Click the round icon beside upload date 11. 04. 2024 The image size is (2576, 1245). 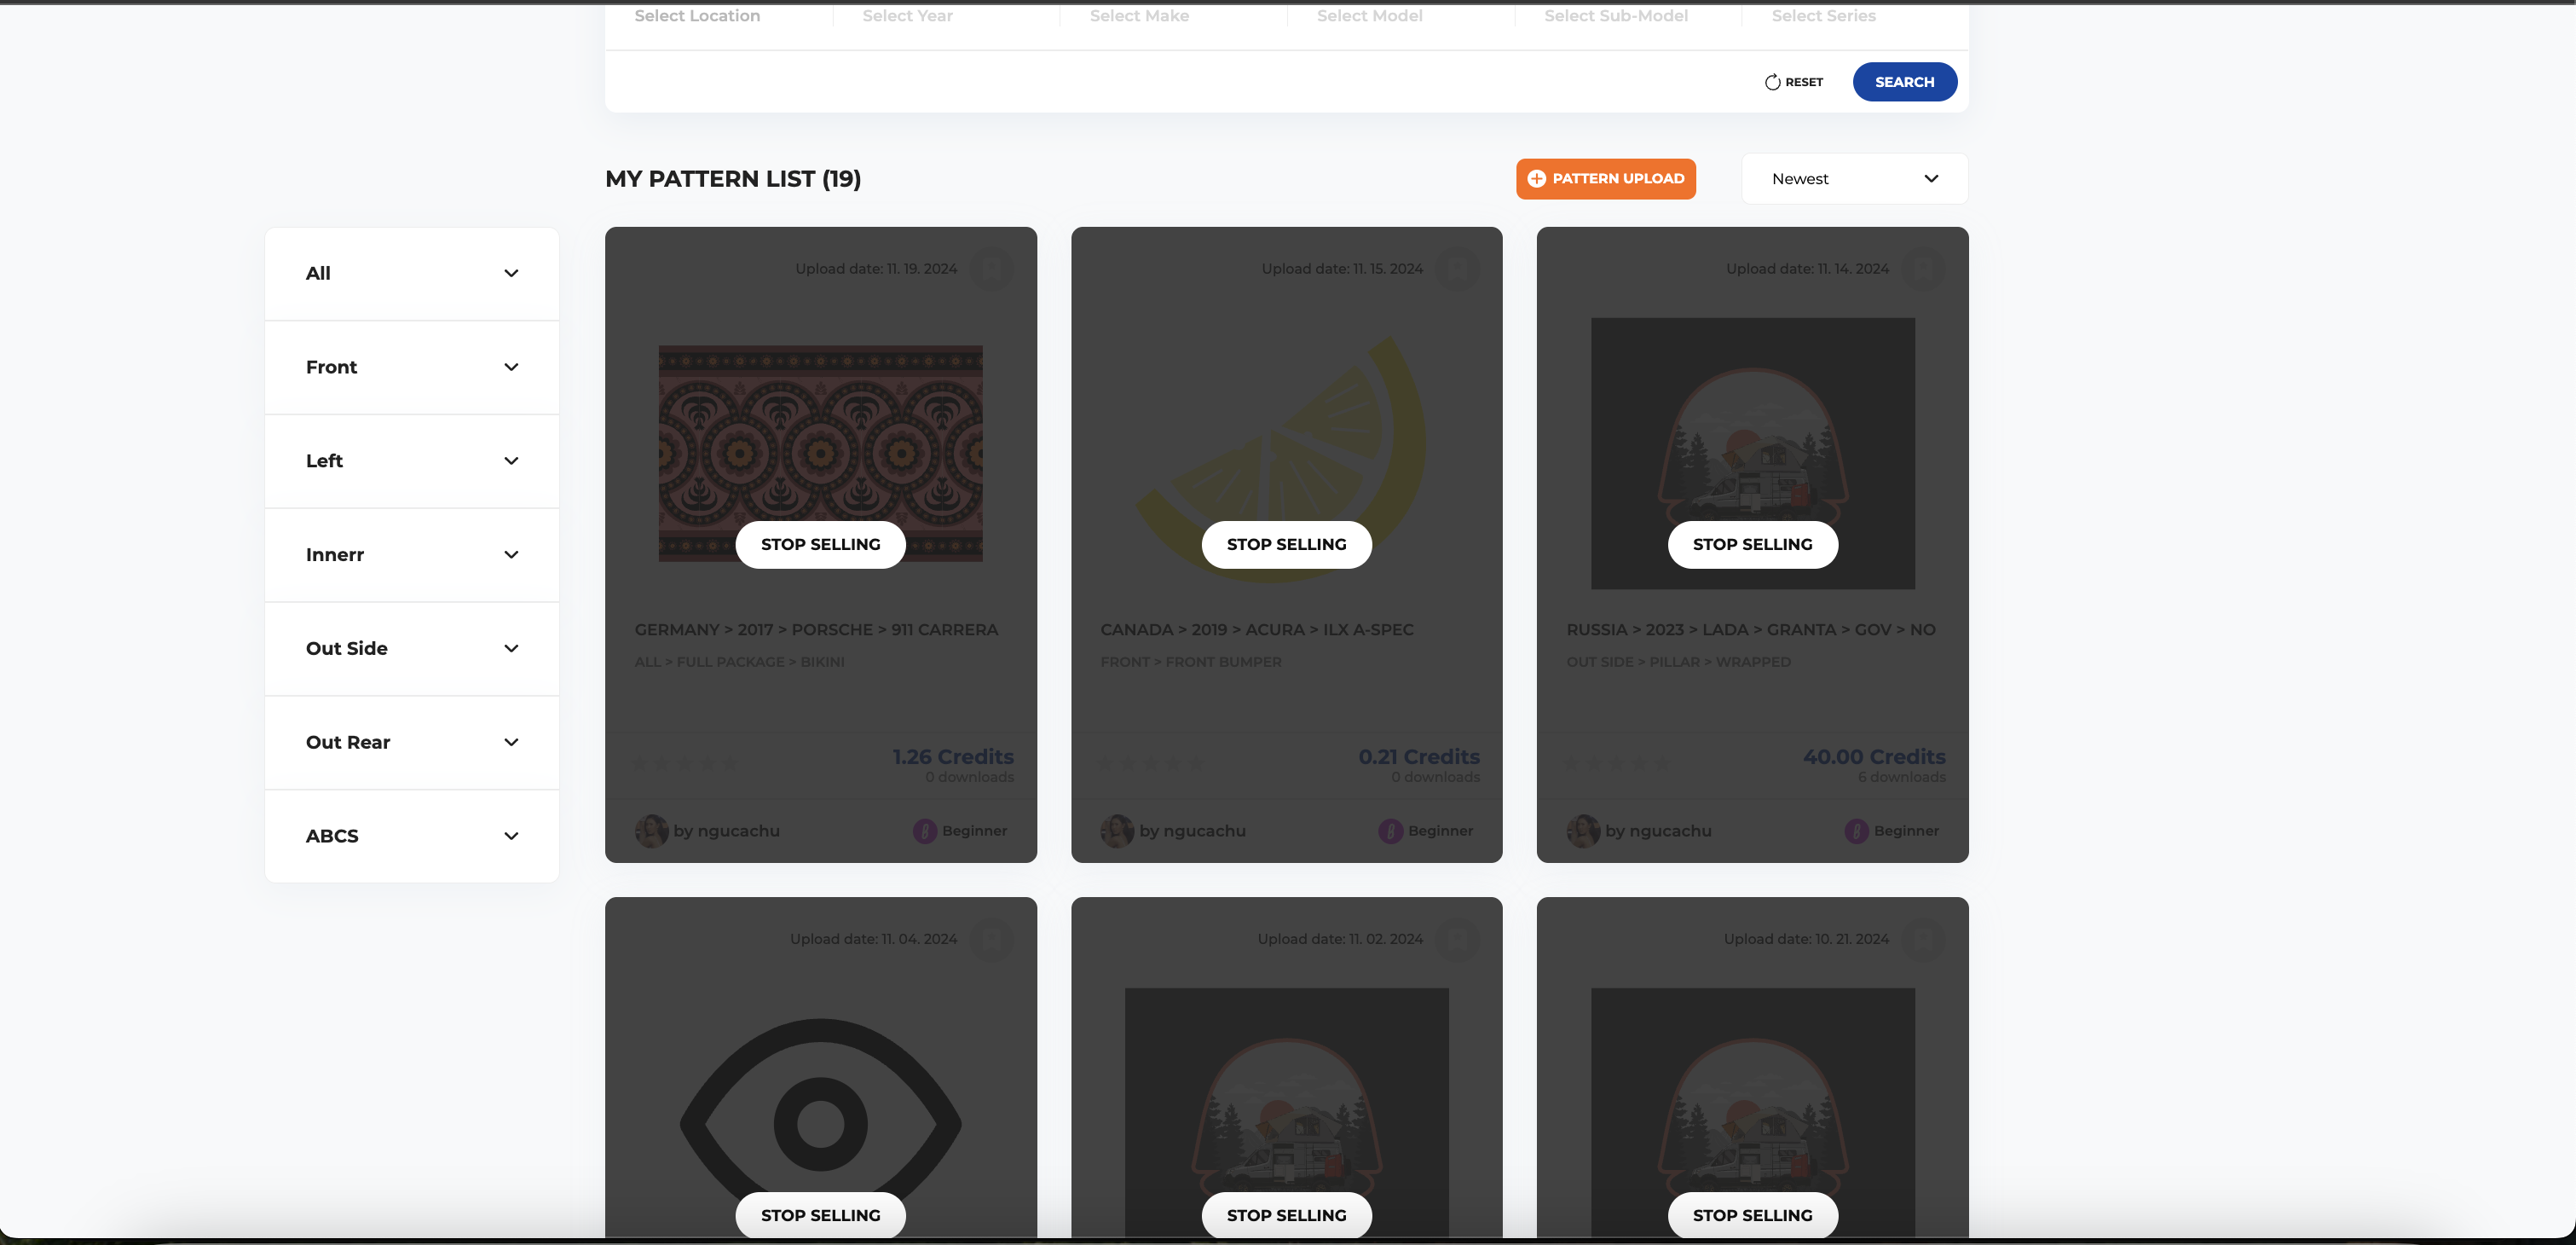(991, 939)
